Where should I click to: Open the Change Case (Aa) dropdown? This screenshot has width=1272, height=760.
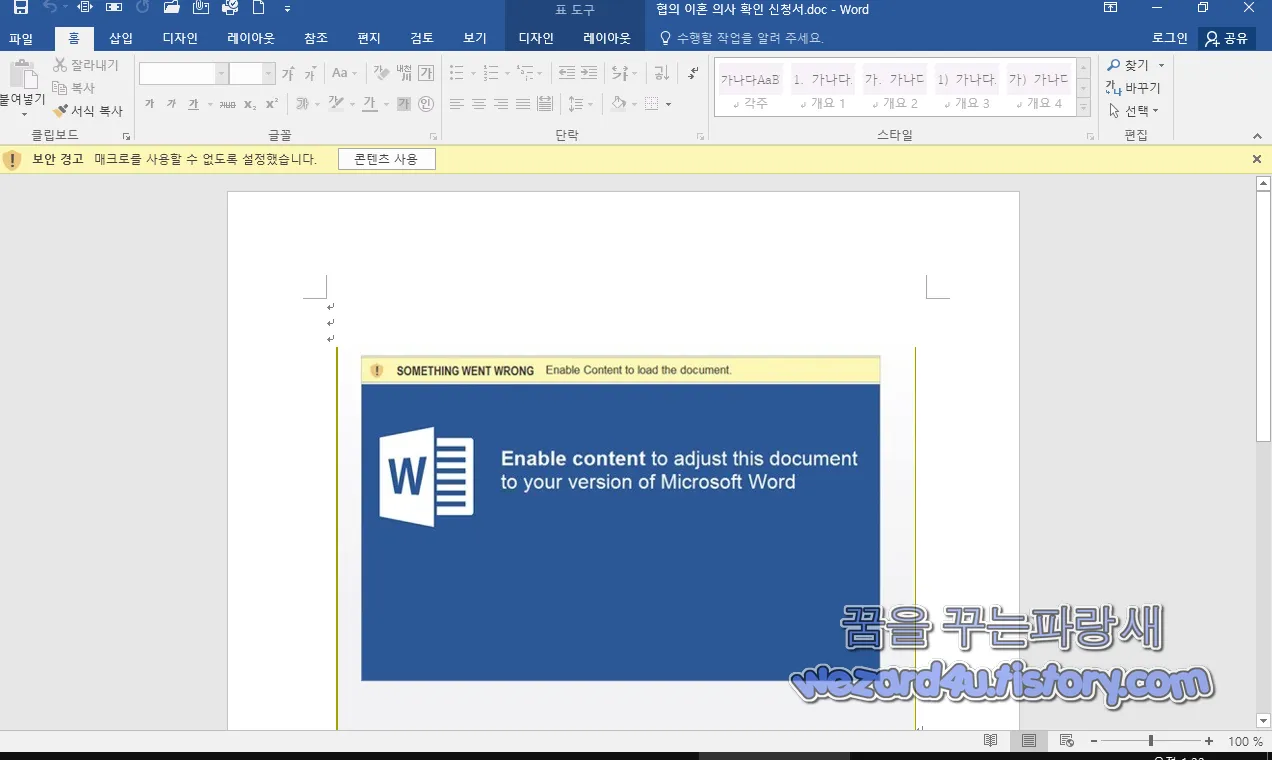tap(344, 74)
